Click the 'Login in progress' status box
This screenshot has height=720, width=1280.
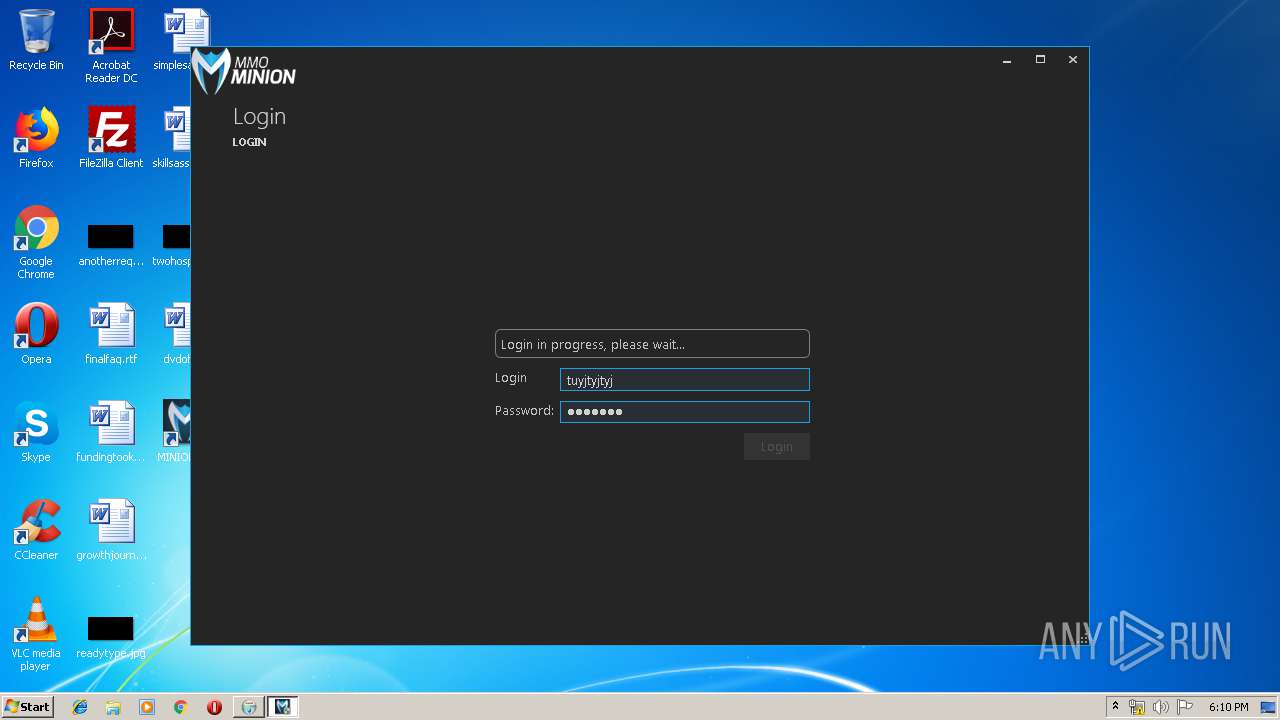click(x=652, y=344)
